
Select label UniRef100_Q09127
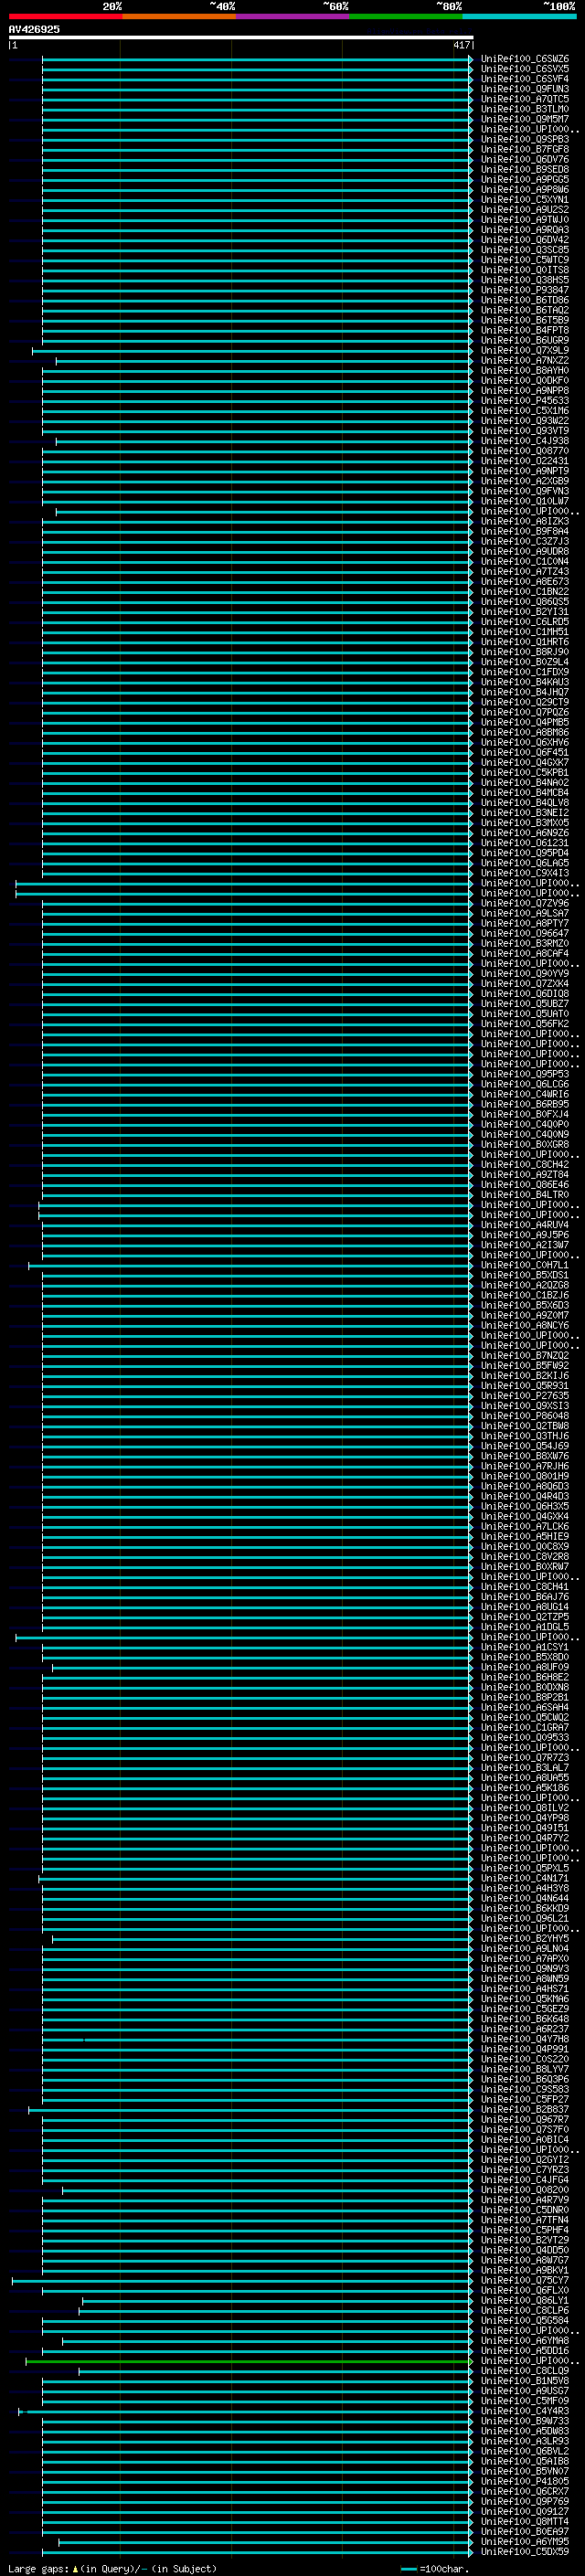pyautogui.click(x=525, y=2511)
